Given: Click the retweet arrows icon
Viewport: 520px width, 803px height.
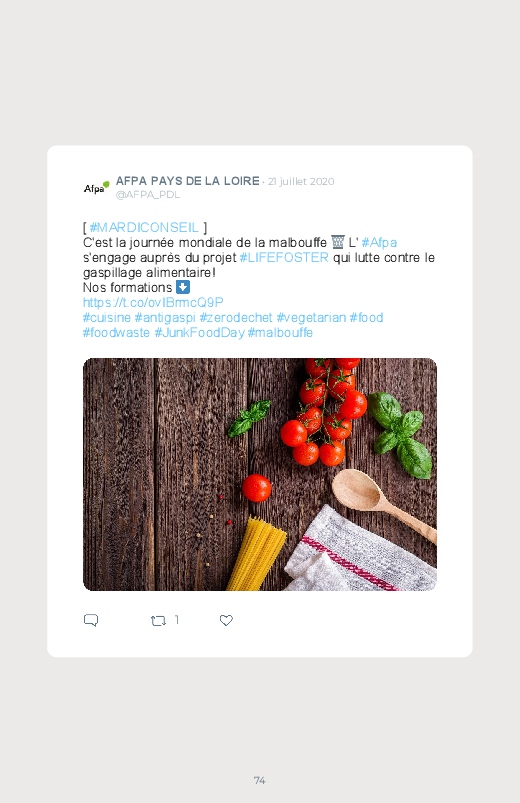Looking at the screenshot, I should click(x=158, y=621).
